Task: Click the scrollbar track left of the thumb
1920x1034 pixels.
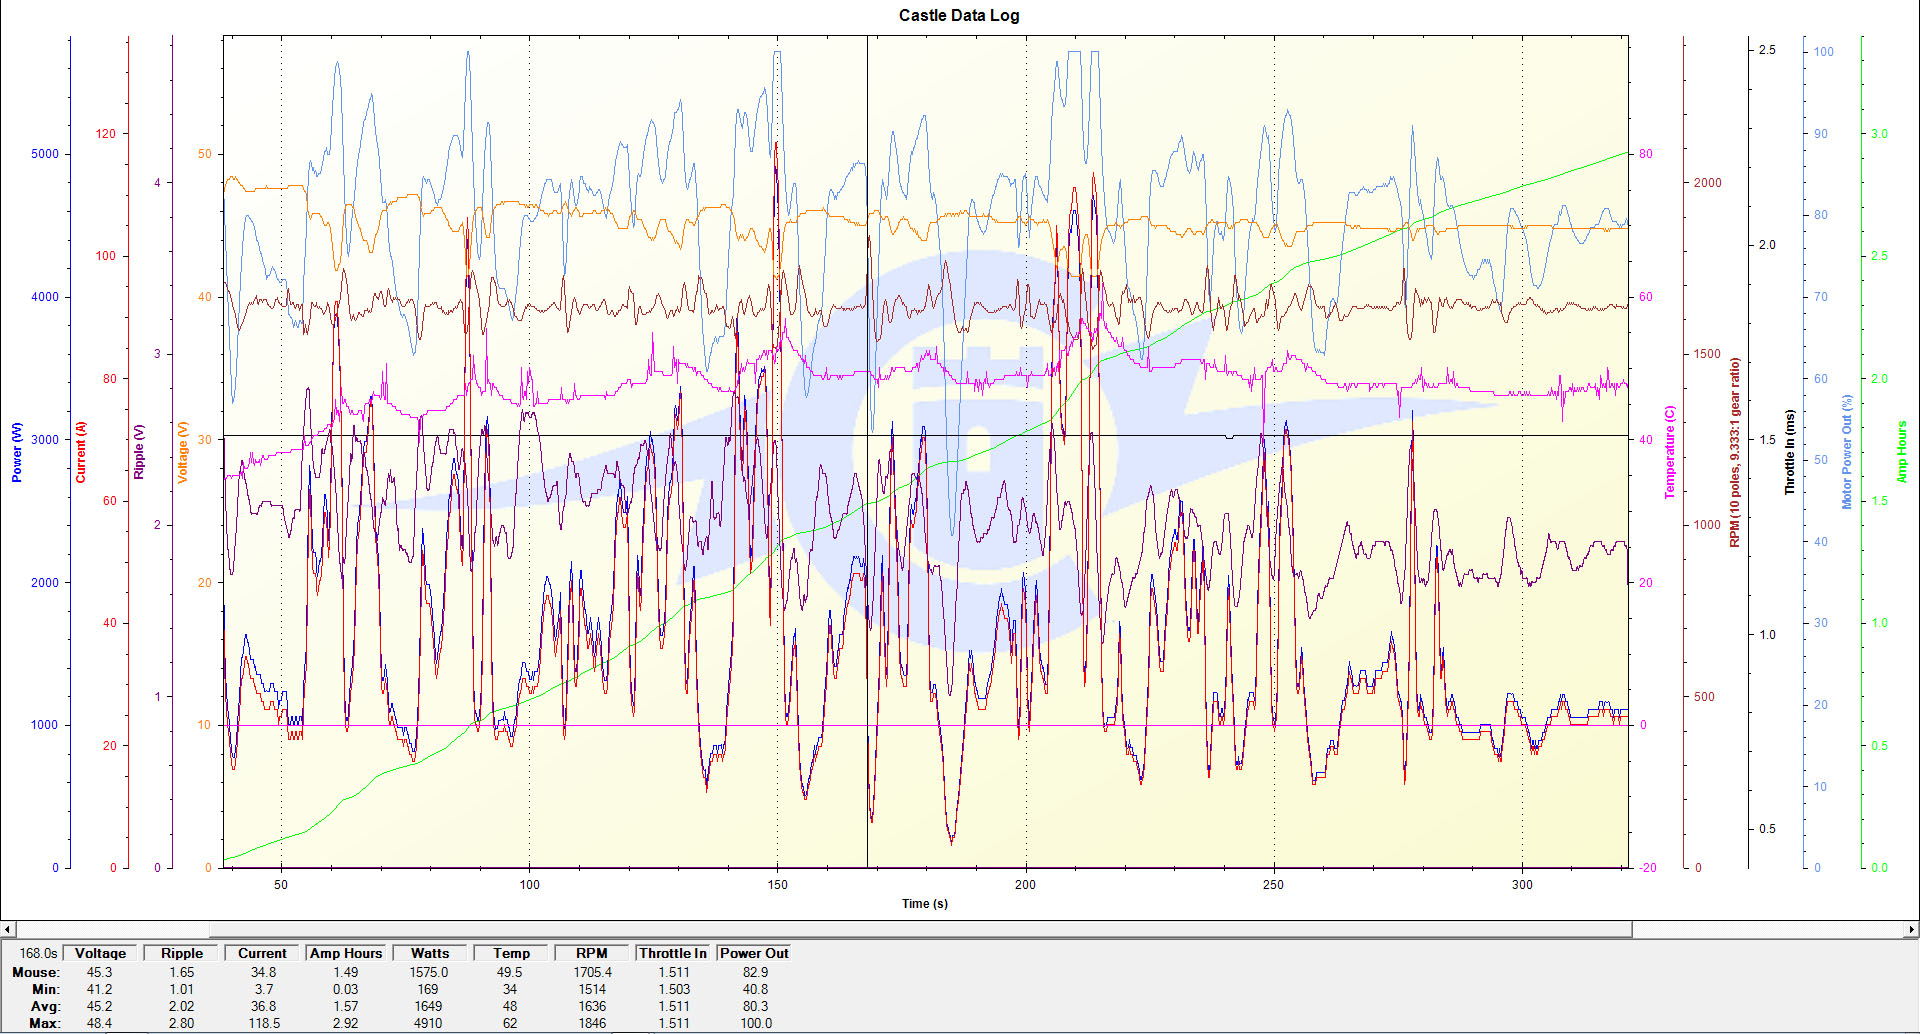Action: [112, 930]
